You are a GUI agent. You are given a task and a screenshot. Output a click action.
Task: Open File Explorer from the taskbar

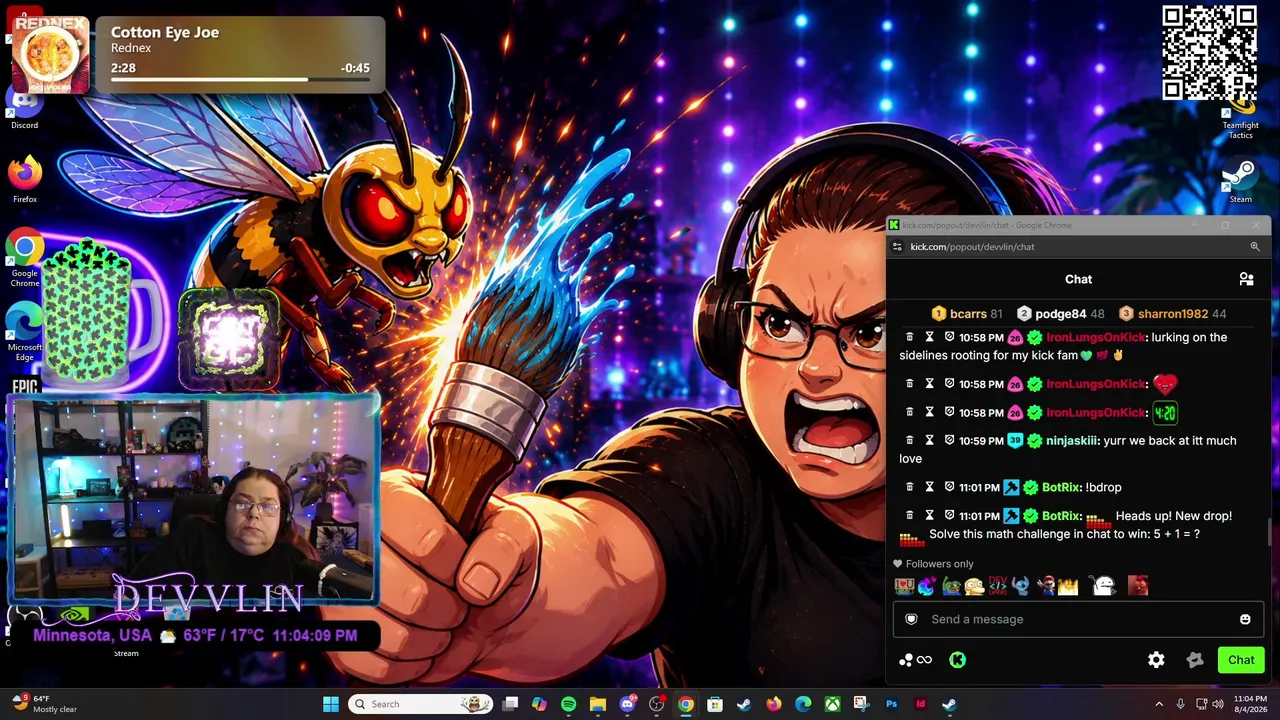click(x=597, y=704)
